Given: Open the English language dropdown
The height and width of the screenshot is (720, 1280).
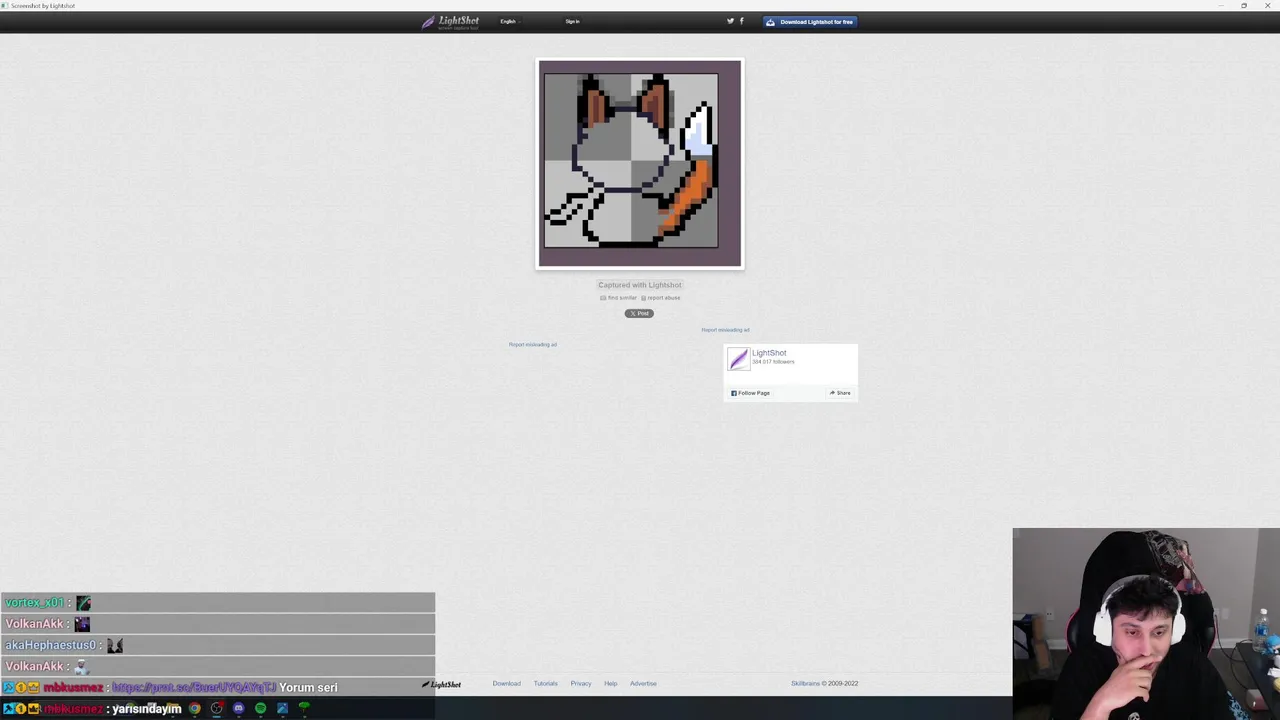Looking at the screenshot, I should pyautogui.click(x=509, y=21).
